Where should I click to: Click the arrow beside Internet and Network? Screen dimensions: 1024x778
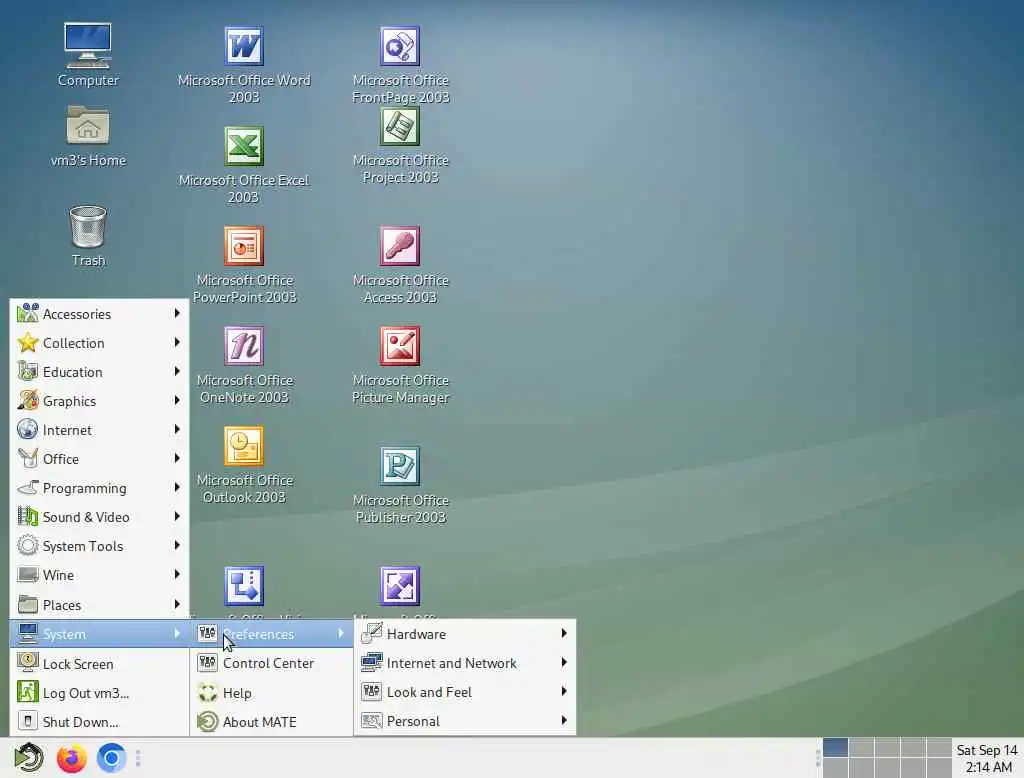[x=564, y=662]
